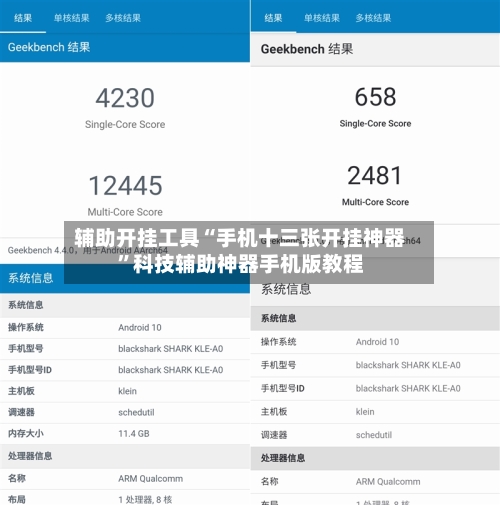The height and width of the screenshot is (505, 500).
Task: Open 单核结果 tab in left screen
Action: click(72, 18)
